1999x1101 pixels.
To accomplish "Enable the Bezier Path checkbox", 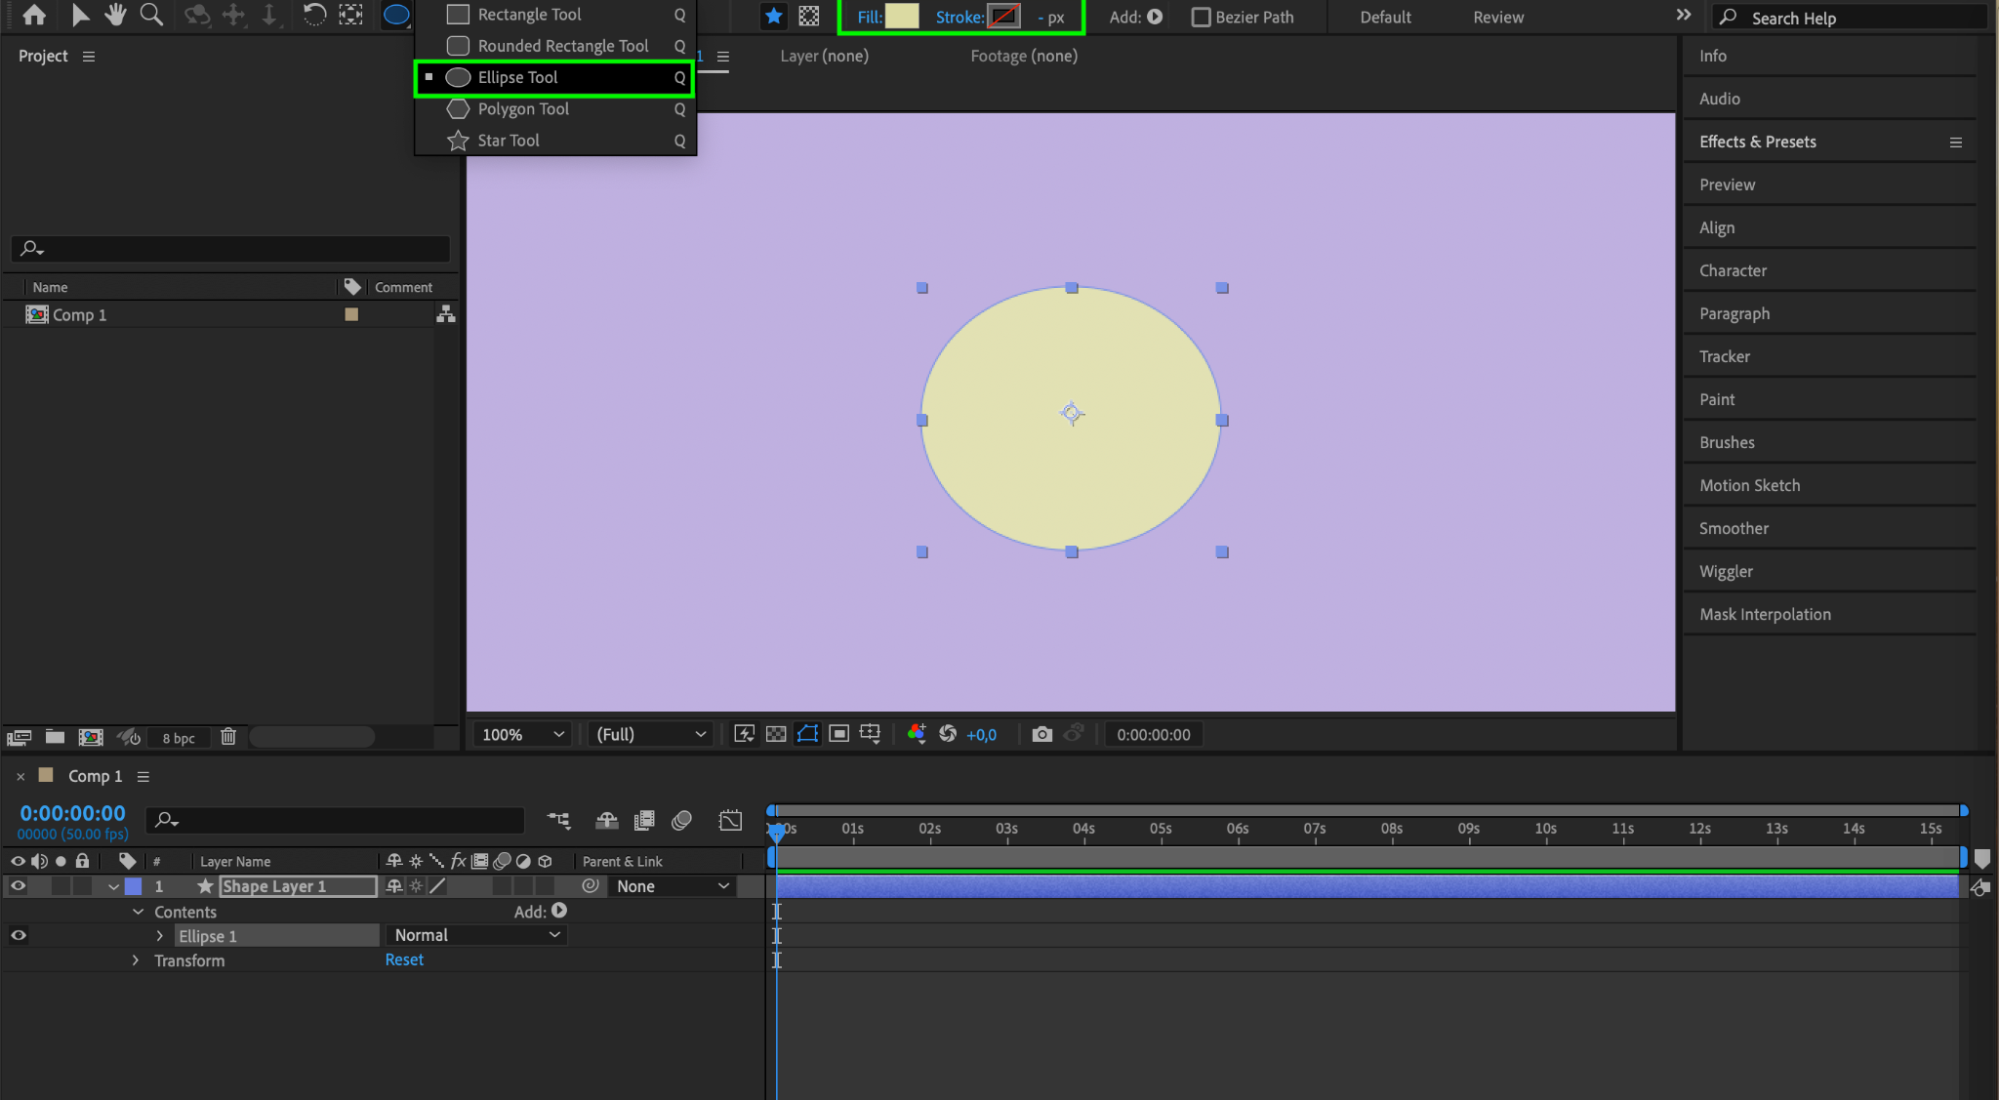I will coord(1201,17).
